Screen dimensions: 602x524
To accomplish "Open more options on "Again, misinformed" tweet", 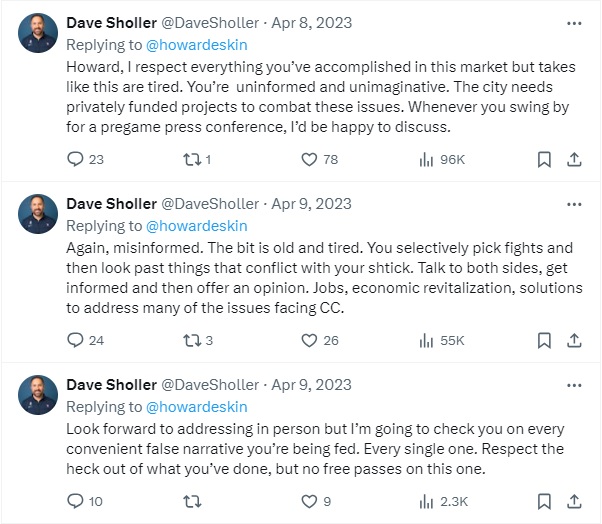I will (573, 203).
